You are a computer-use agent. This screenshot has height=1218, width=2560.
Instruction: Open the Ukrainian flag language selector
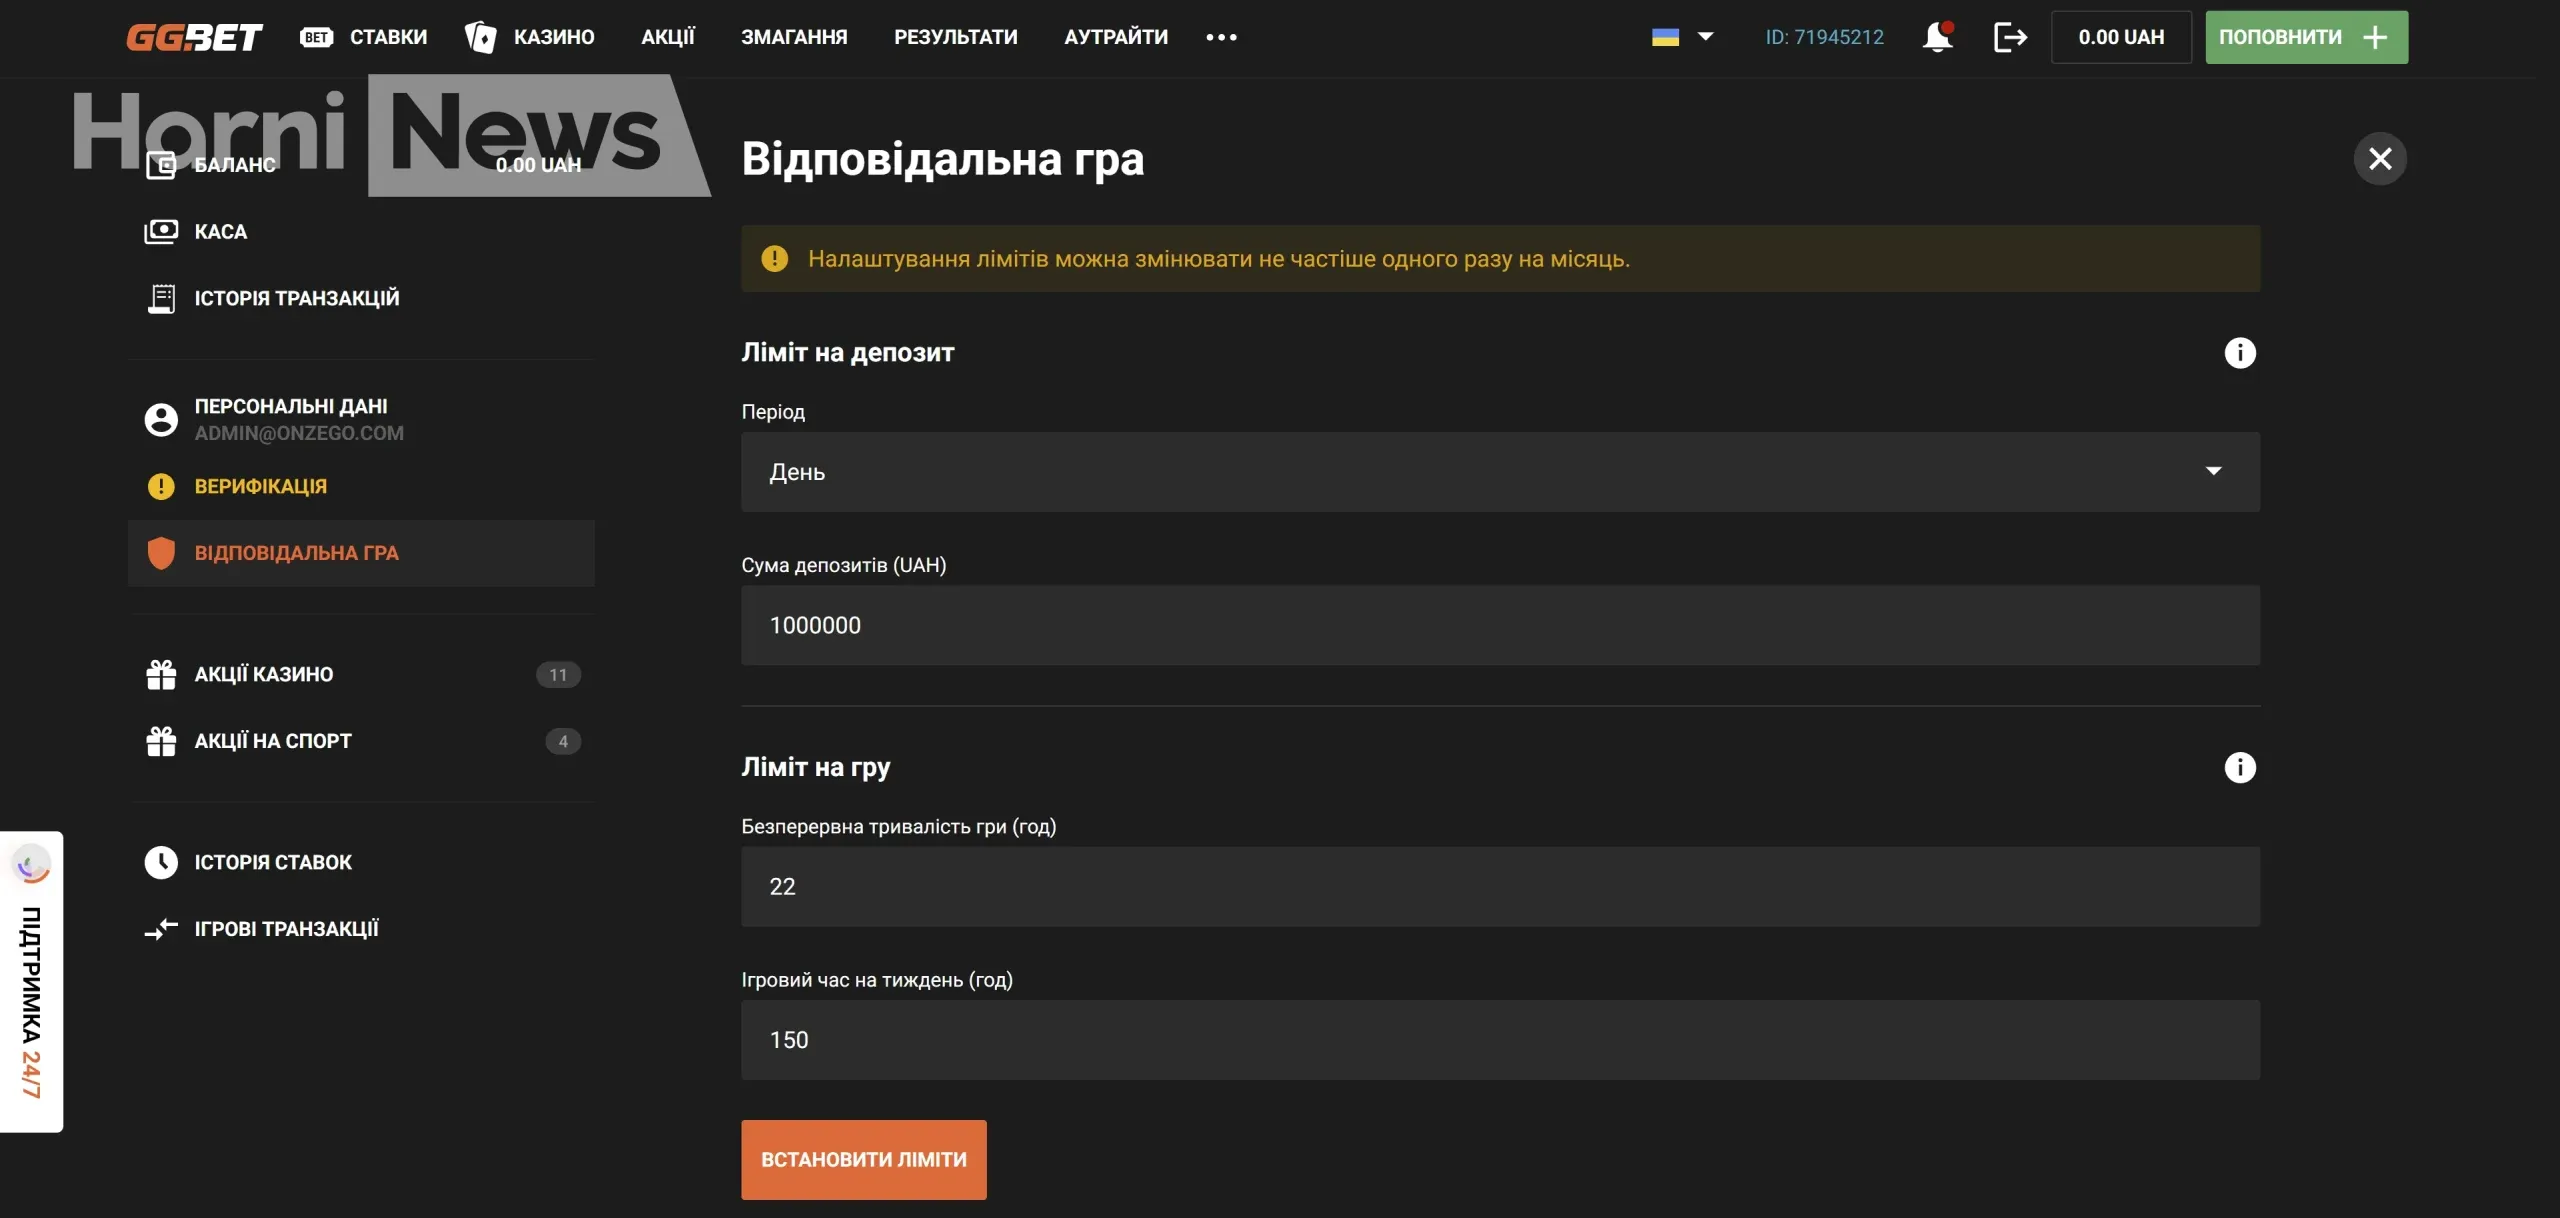coord(1682,37)
